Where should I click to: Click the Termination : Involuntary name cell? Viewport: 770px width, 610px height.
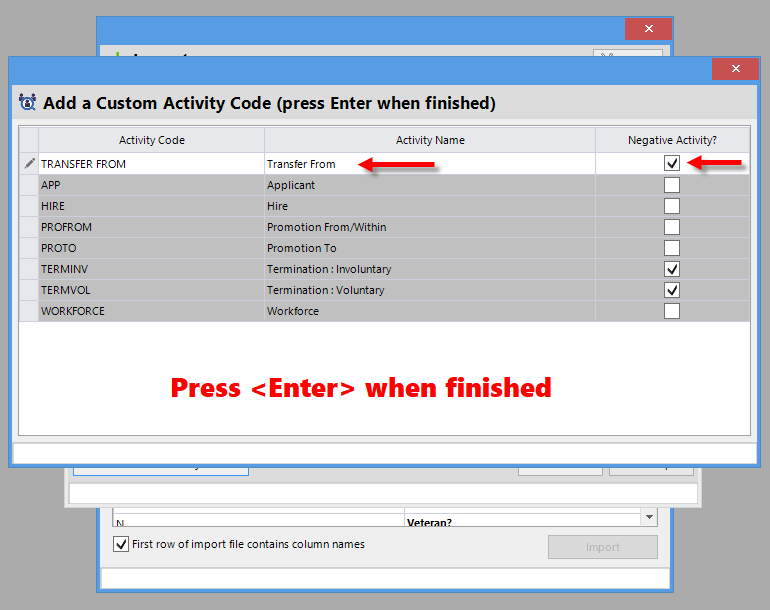click(x=430, y=269)
